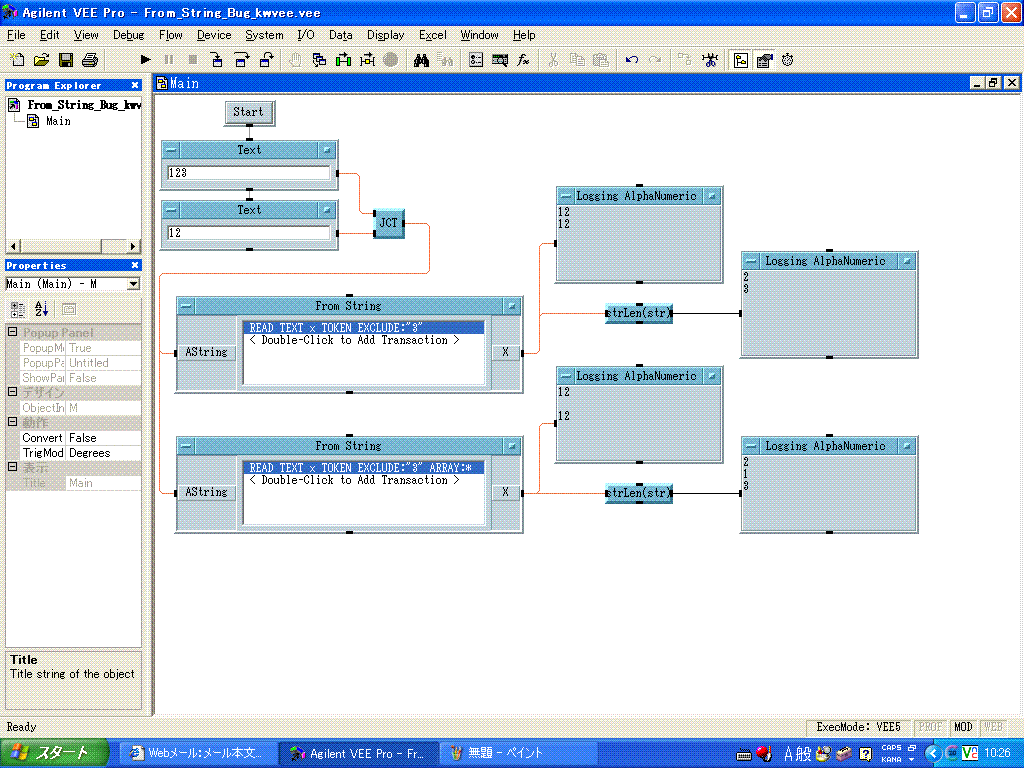Toggle the Program Explorer view toolbar icon
Viewport: 1024px width, 768px height.
(741, 60)
